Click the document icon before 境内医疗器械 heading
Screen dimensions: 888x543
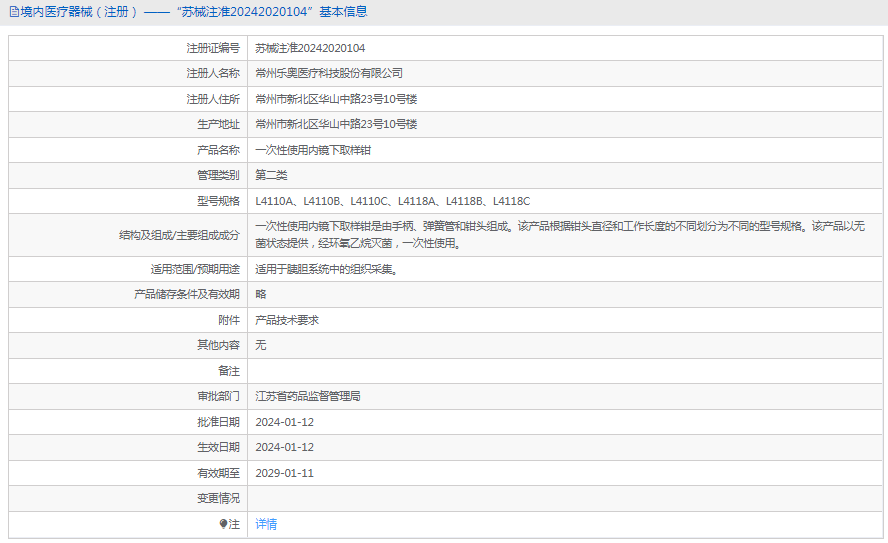(x=14, y=12)
